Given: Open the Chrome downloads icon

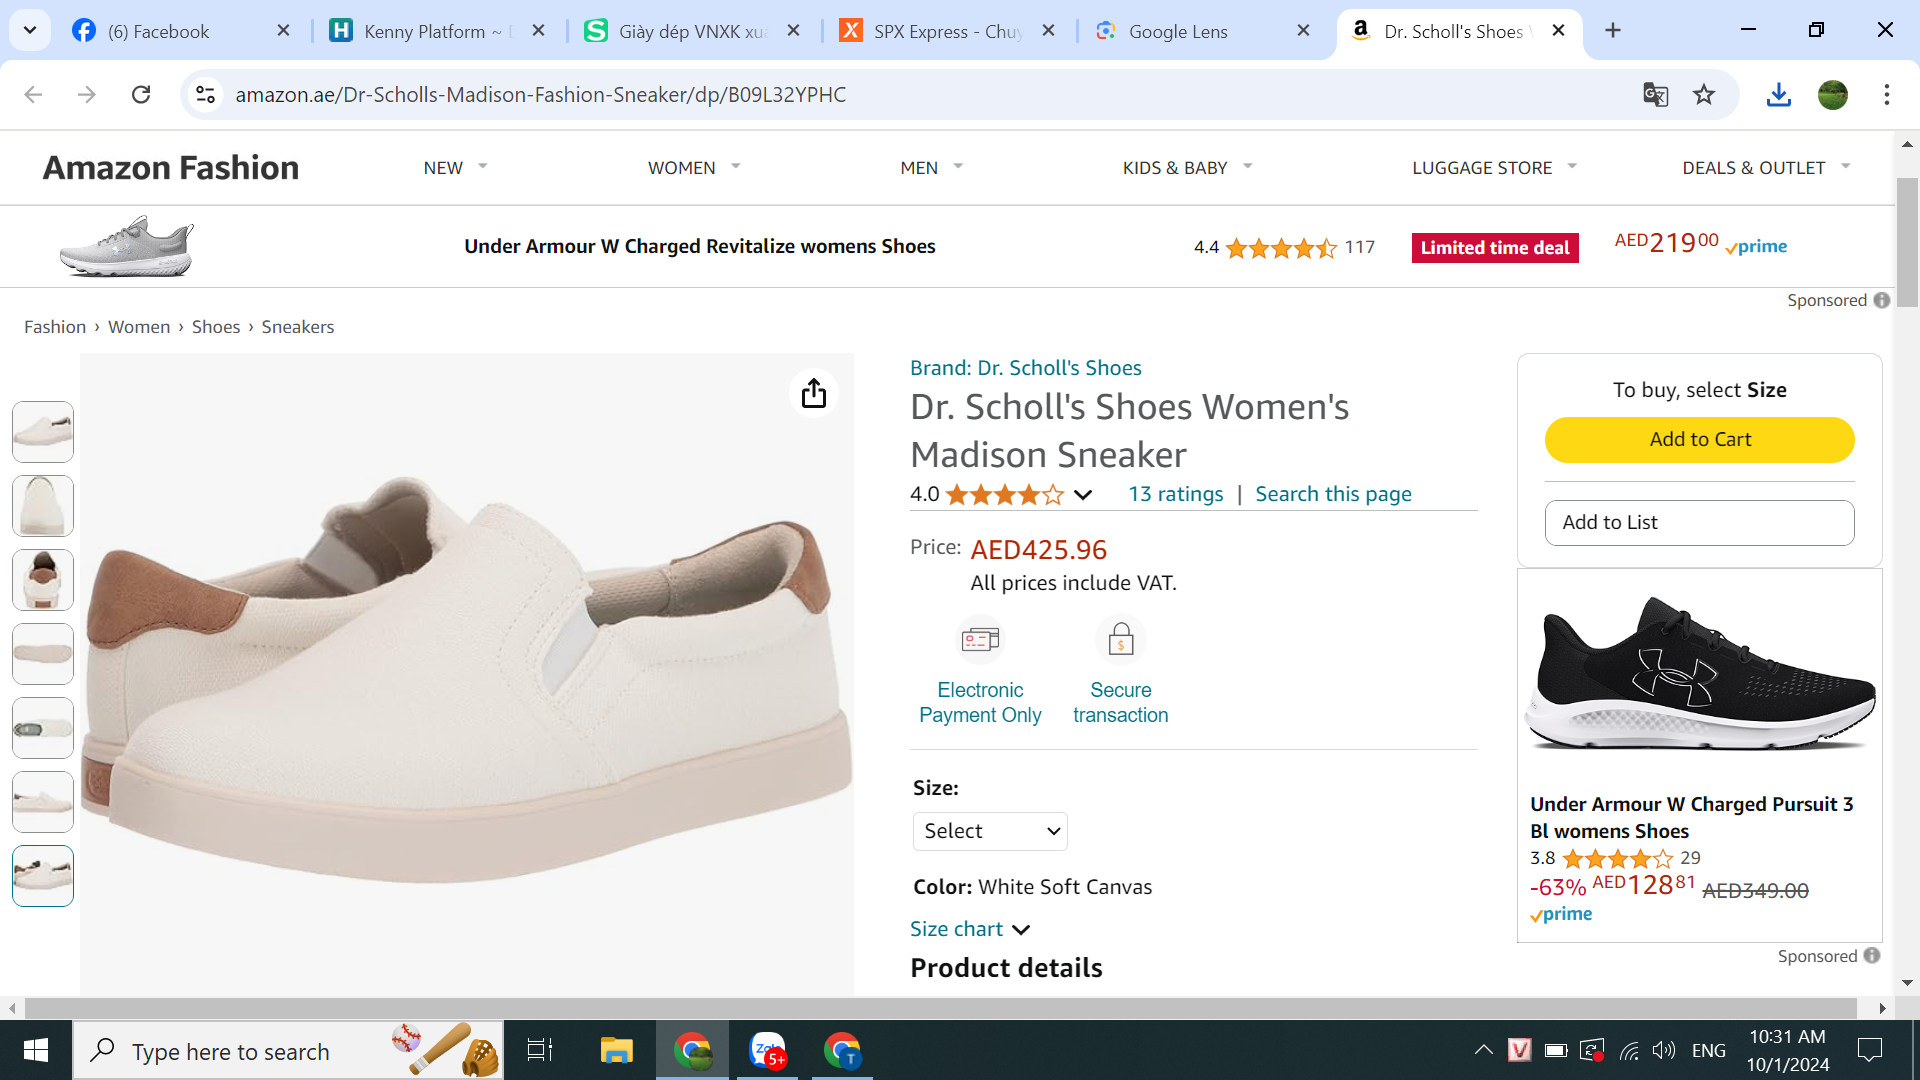Looking at the screenshot, I should (1778, 95).
